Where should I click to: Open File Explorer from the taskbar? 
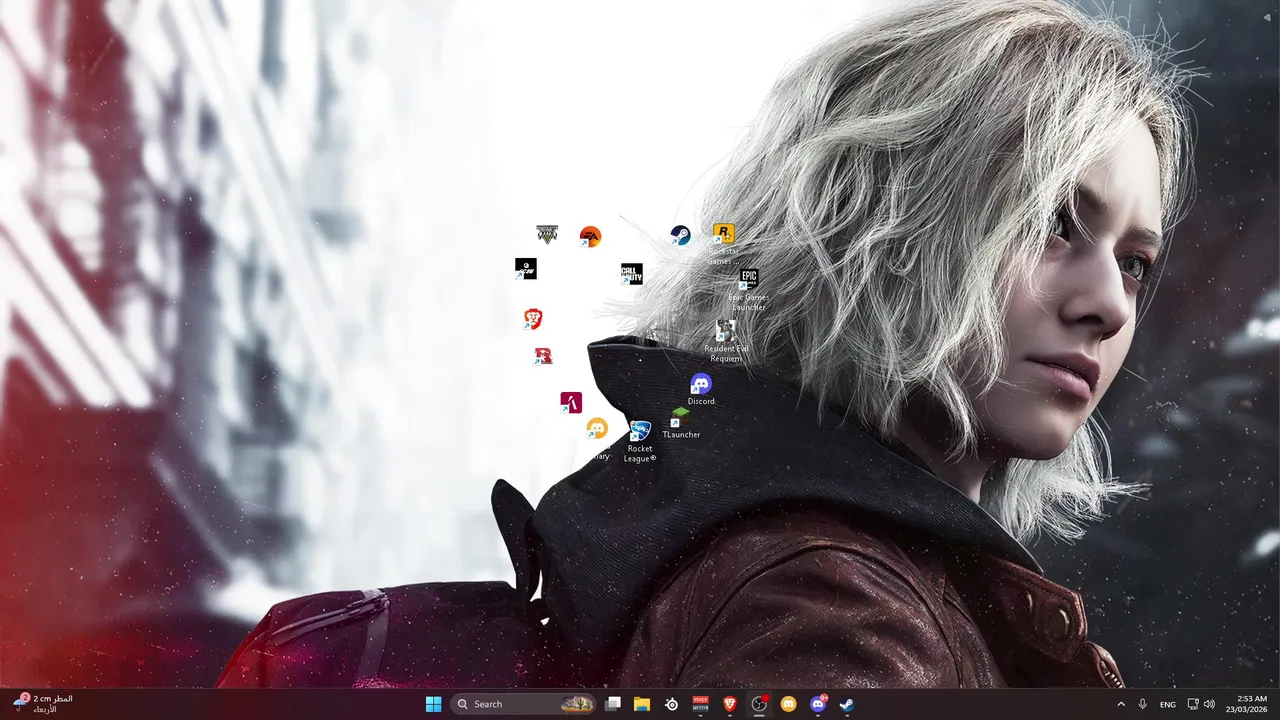coord(642,704)
